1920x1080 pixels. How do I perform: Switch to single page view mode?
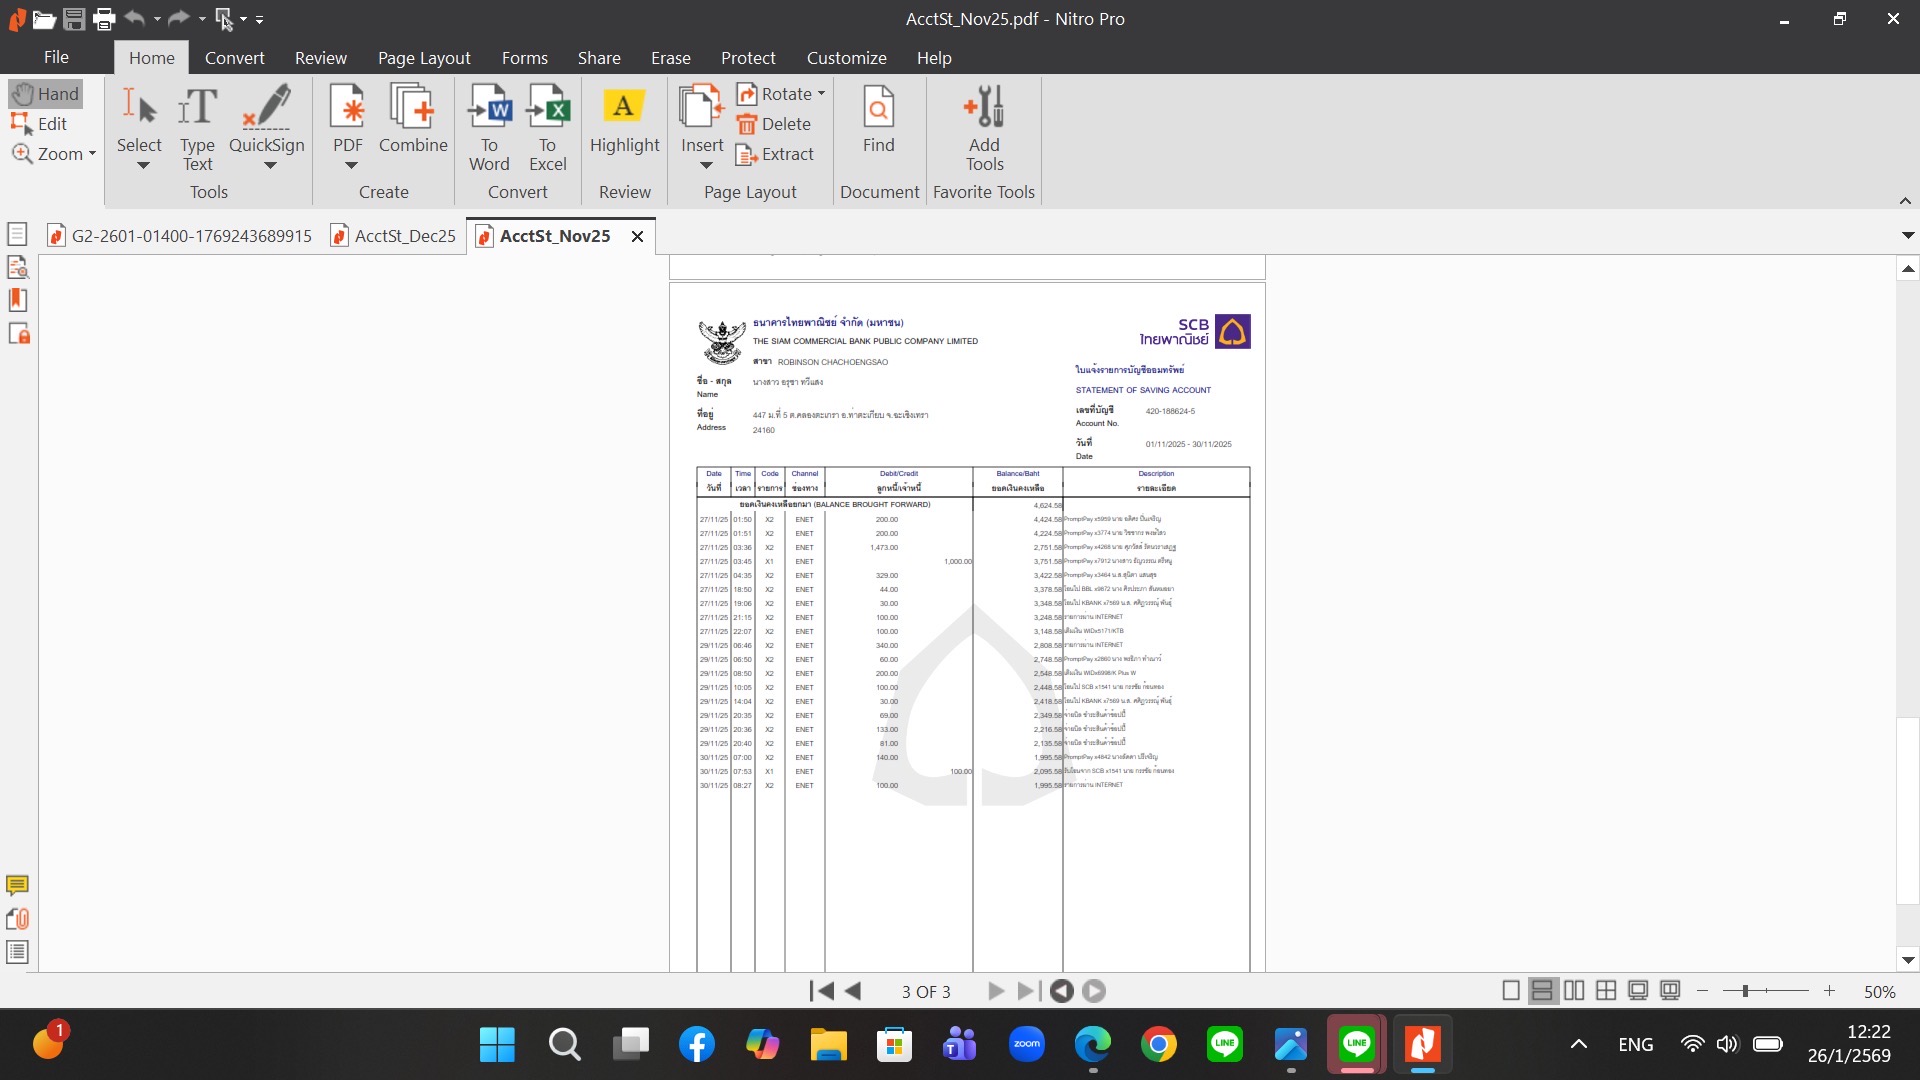point(1511,991)
